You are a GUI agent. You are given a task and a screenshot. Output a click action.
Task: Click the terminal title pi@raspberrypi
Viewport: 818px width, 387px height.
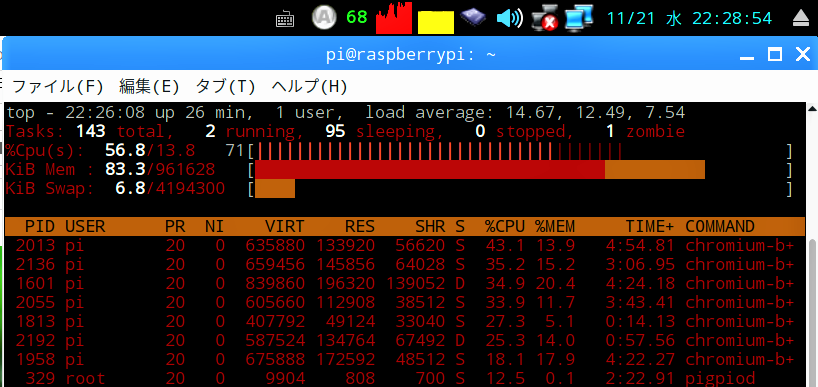click(411, 55)
